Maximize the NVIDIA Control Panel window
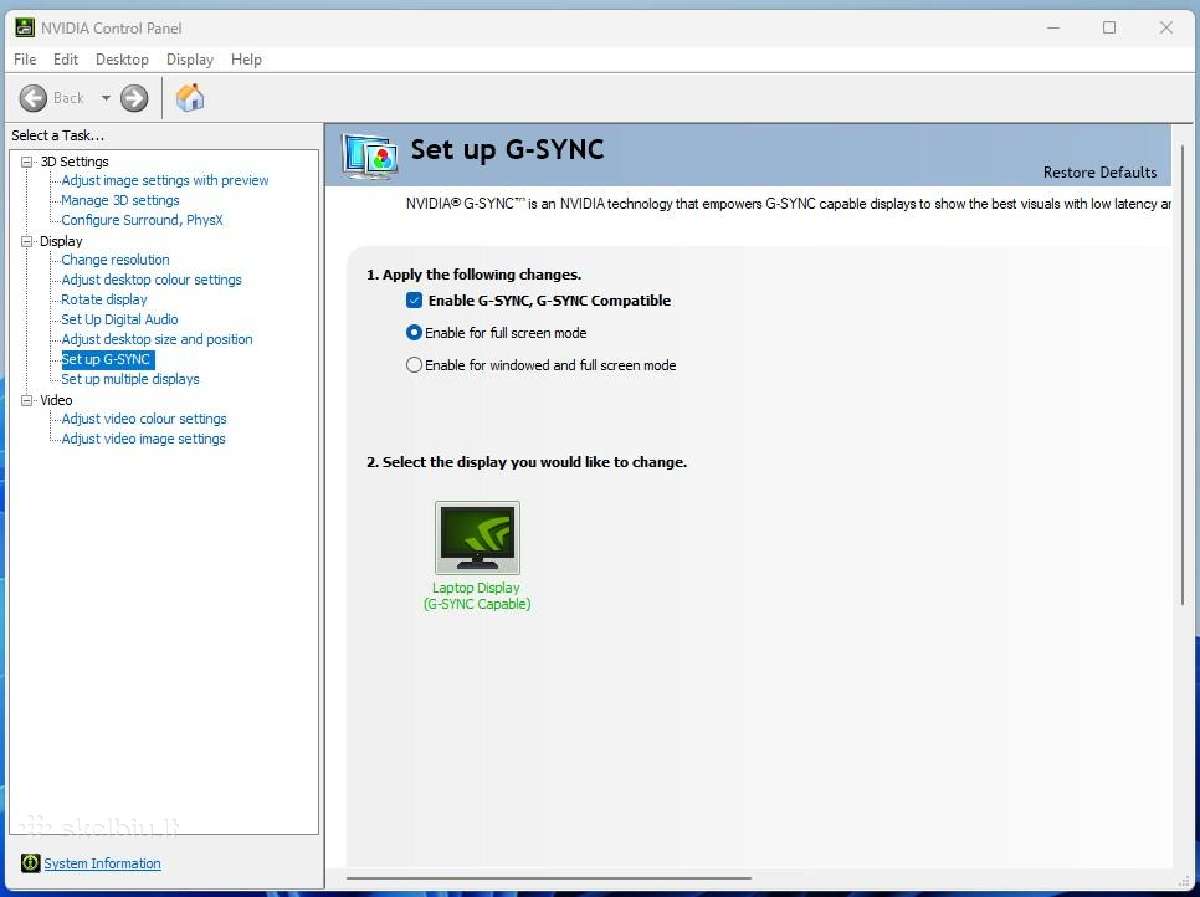The height and width of the screenshot is (897, 1200). point(1109,28)
